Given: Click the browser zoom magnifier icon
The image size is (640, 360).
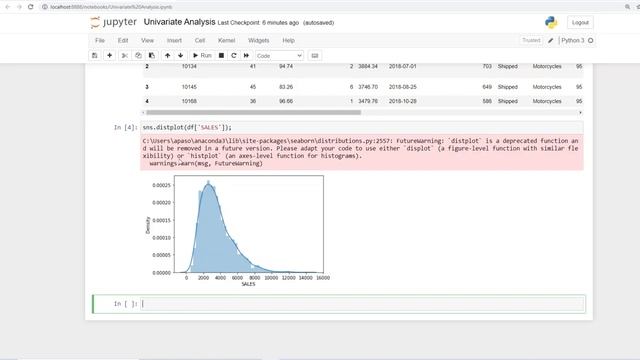Looking at the screenshot, I should 627,7.
